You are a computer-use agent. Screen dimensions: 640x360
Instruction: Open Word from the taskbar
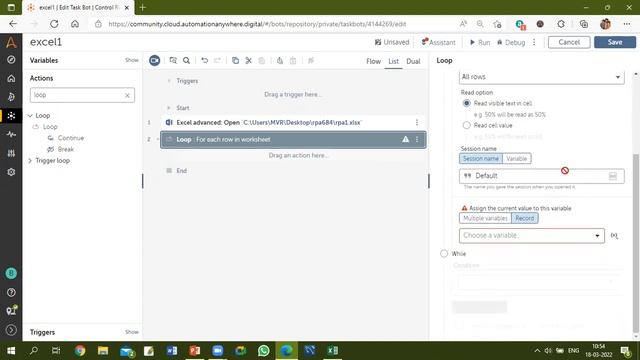[172, 351]
